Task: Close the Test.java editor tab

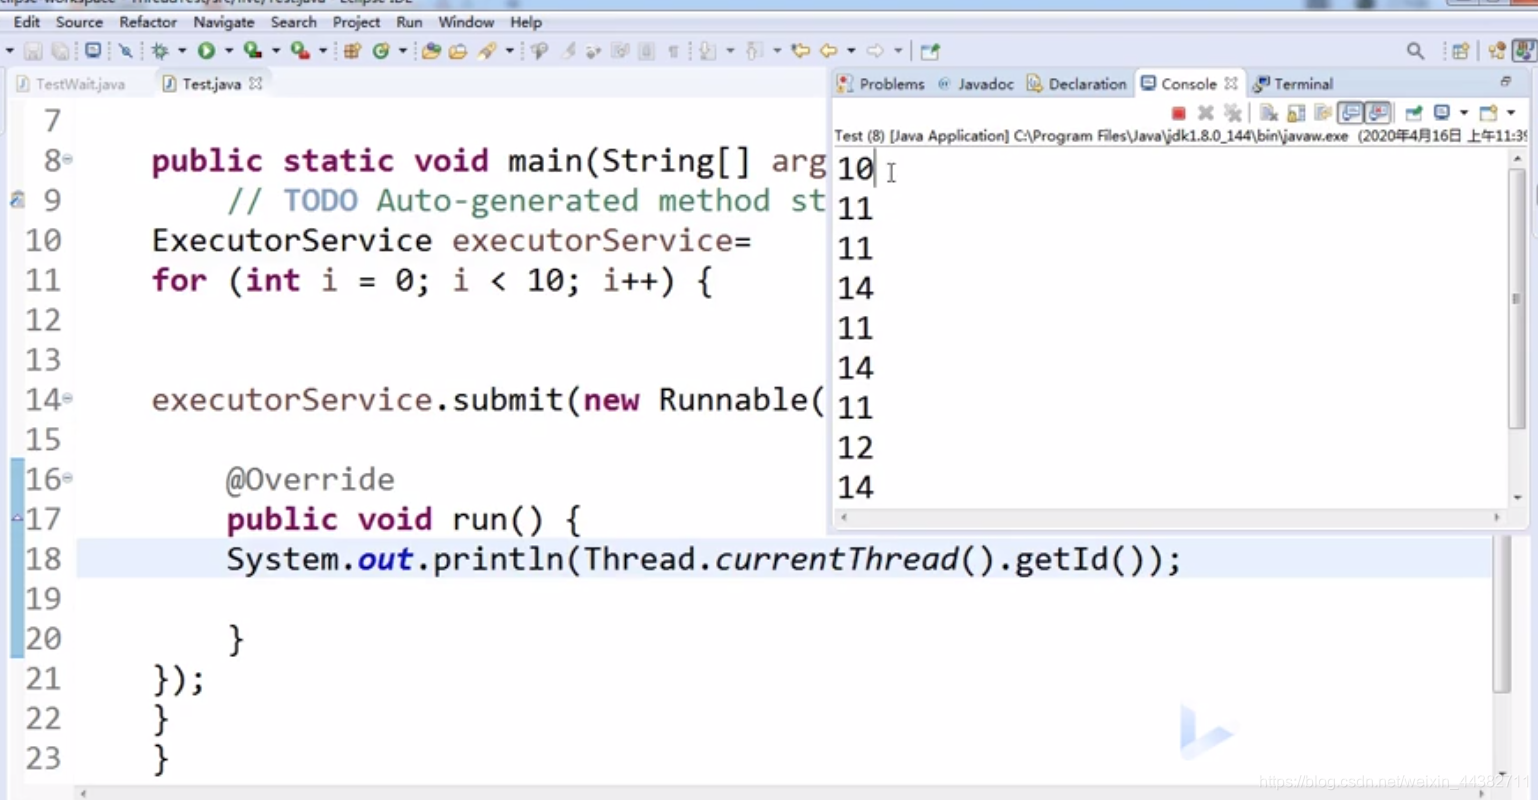Action: click(256, 84)
